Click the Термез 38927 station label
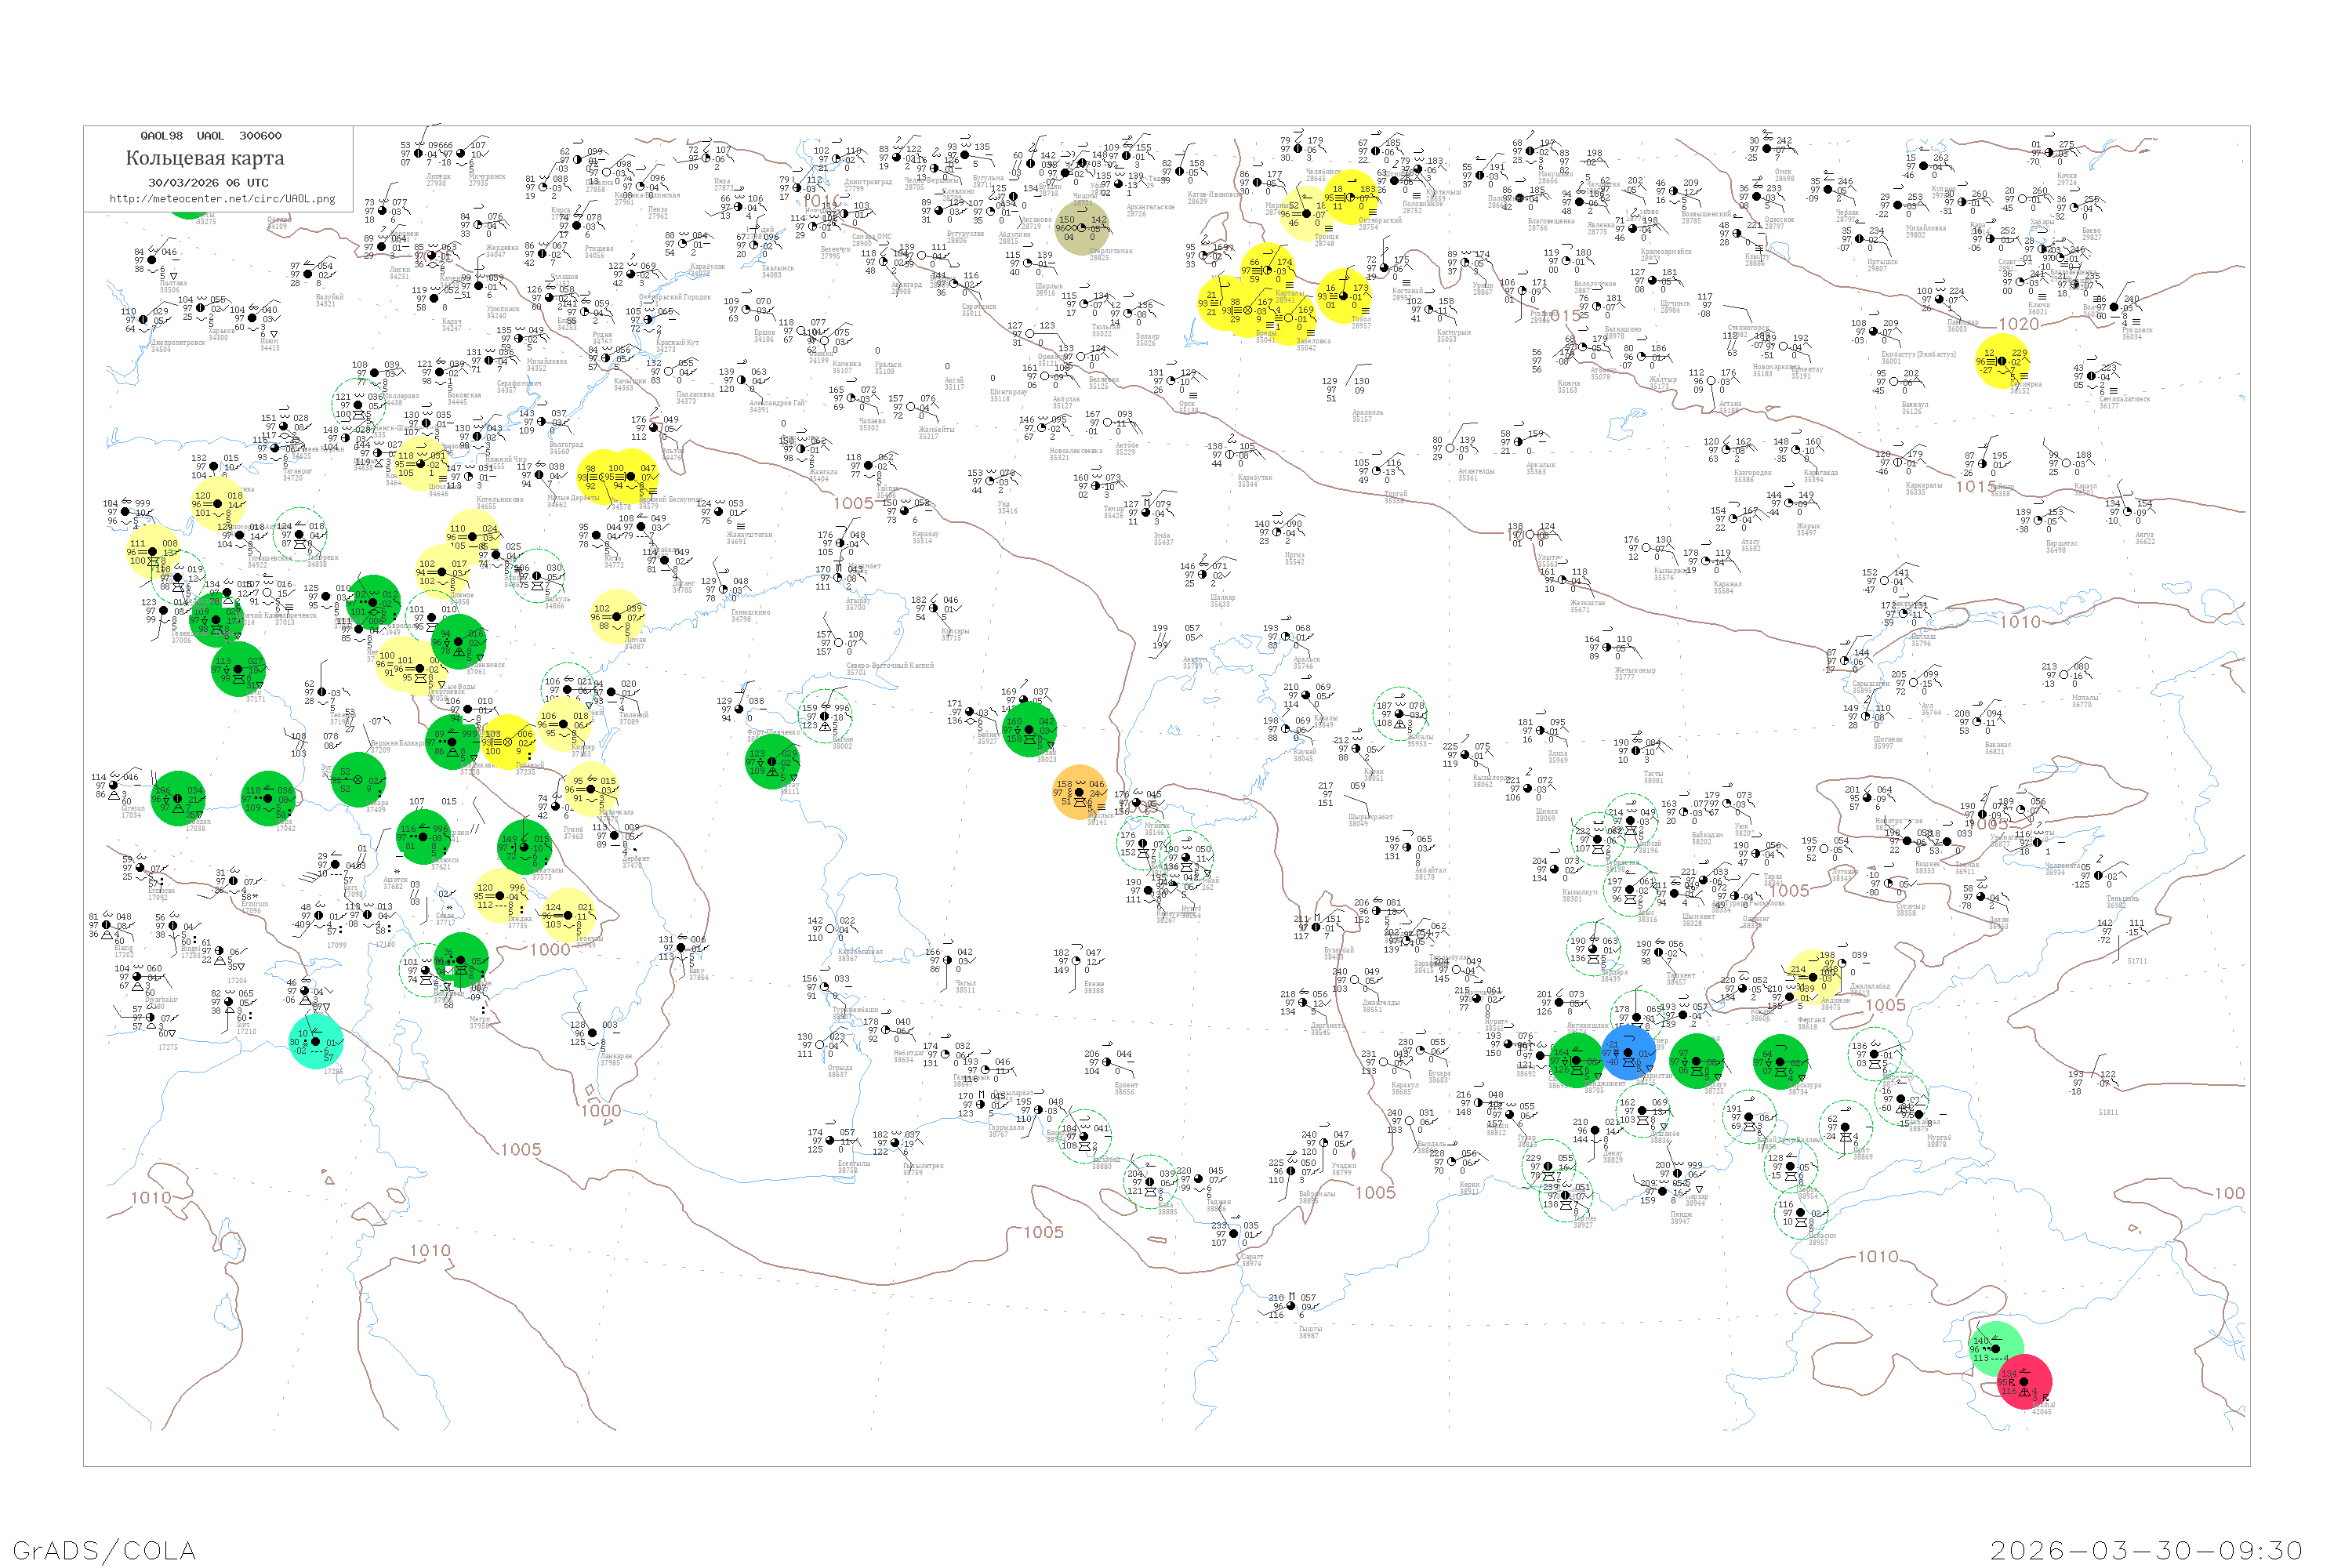 1583,1221
